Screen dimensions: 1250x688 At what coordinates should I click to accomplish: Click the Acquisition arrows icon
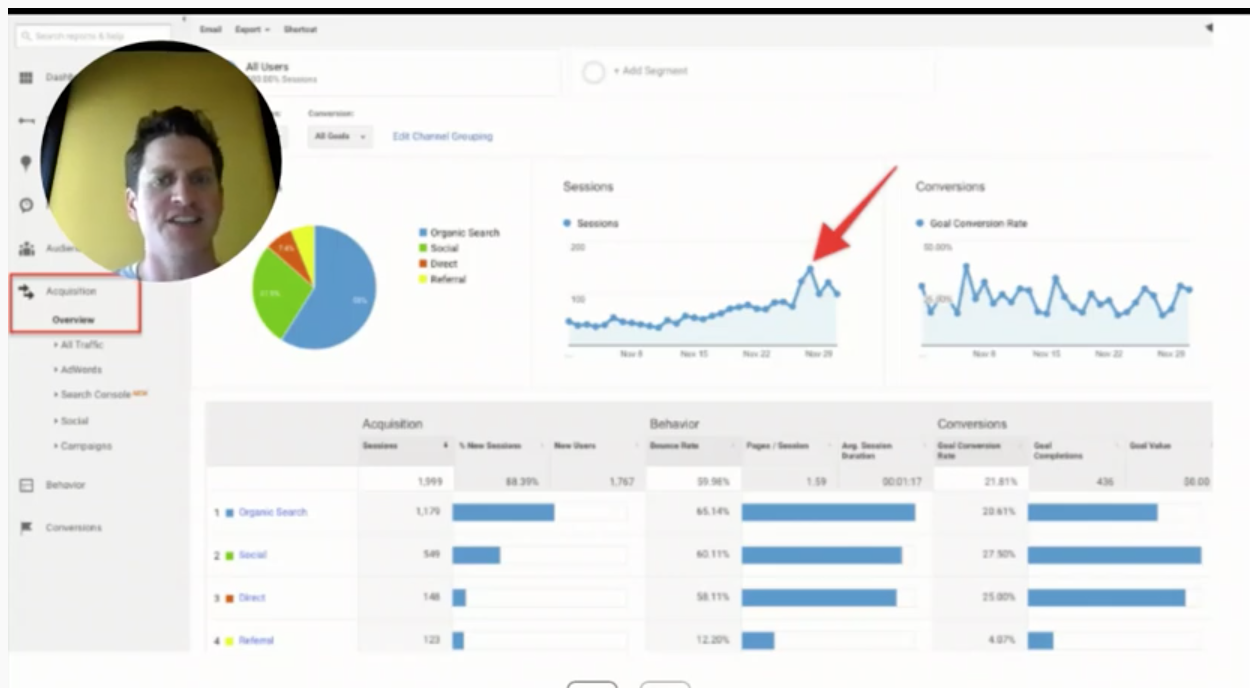[27, 291]
